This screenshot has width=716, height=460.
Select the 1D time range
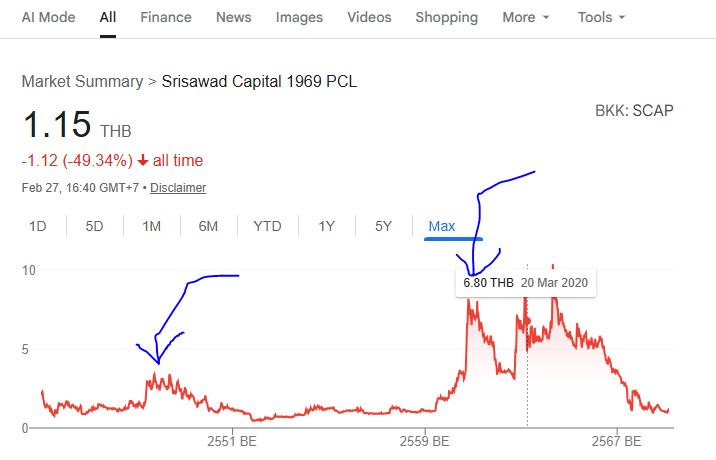(37, 226)
